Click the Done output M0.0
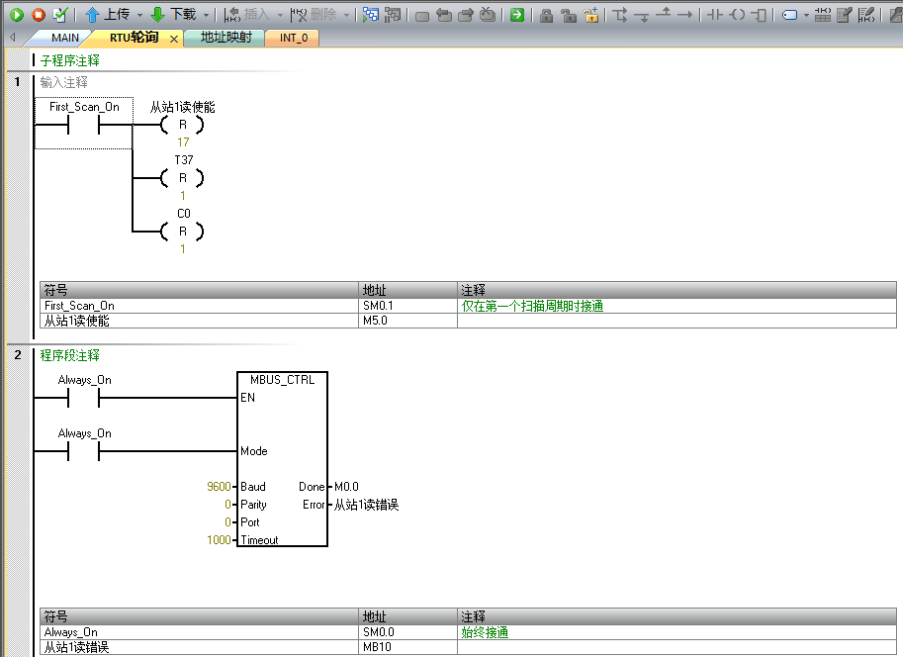903x657 pixels. (x=346, y=487)
